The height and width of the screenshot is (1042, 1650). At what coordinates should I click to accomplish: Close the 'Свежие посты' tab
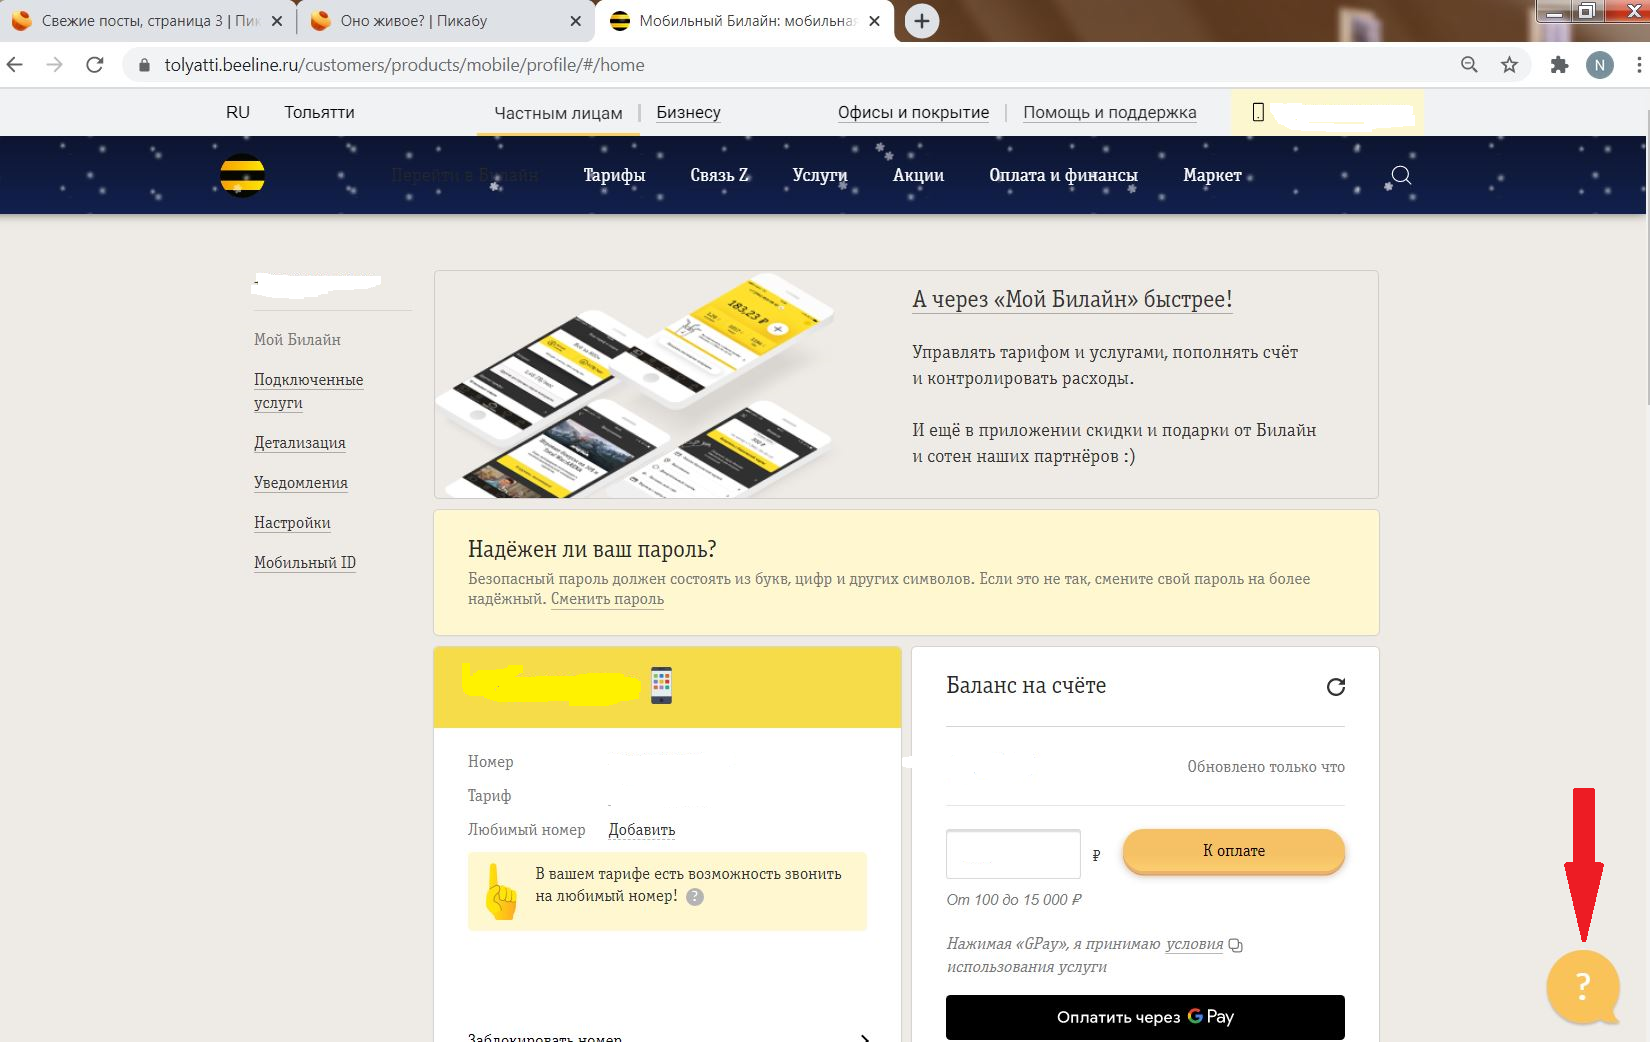coord(277,21)
